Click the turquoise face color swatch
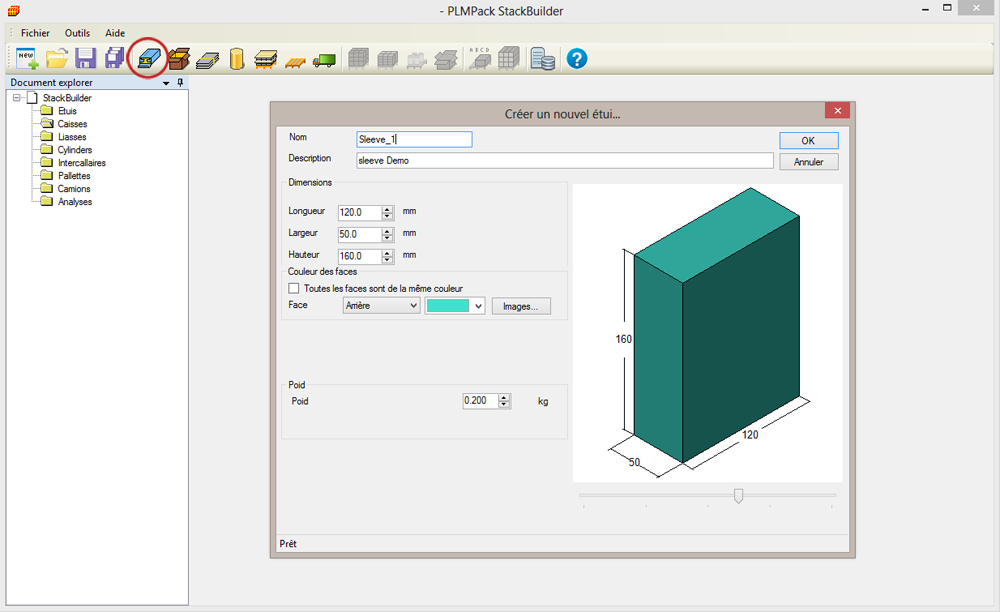Screen dimensions: 1000x612 (448, 305)
